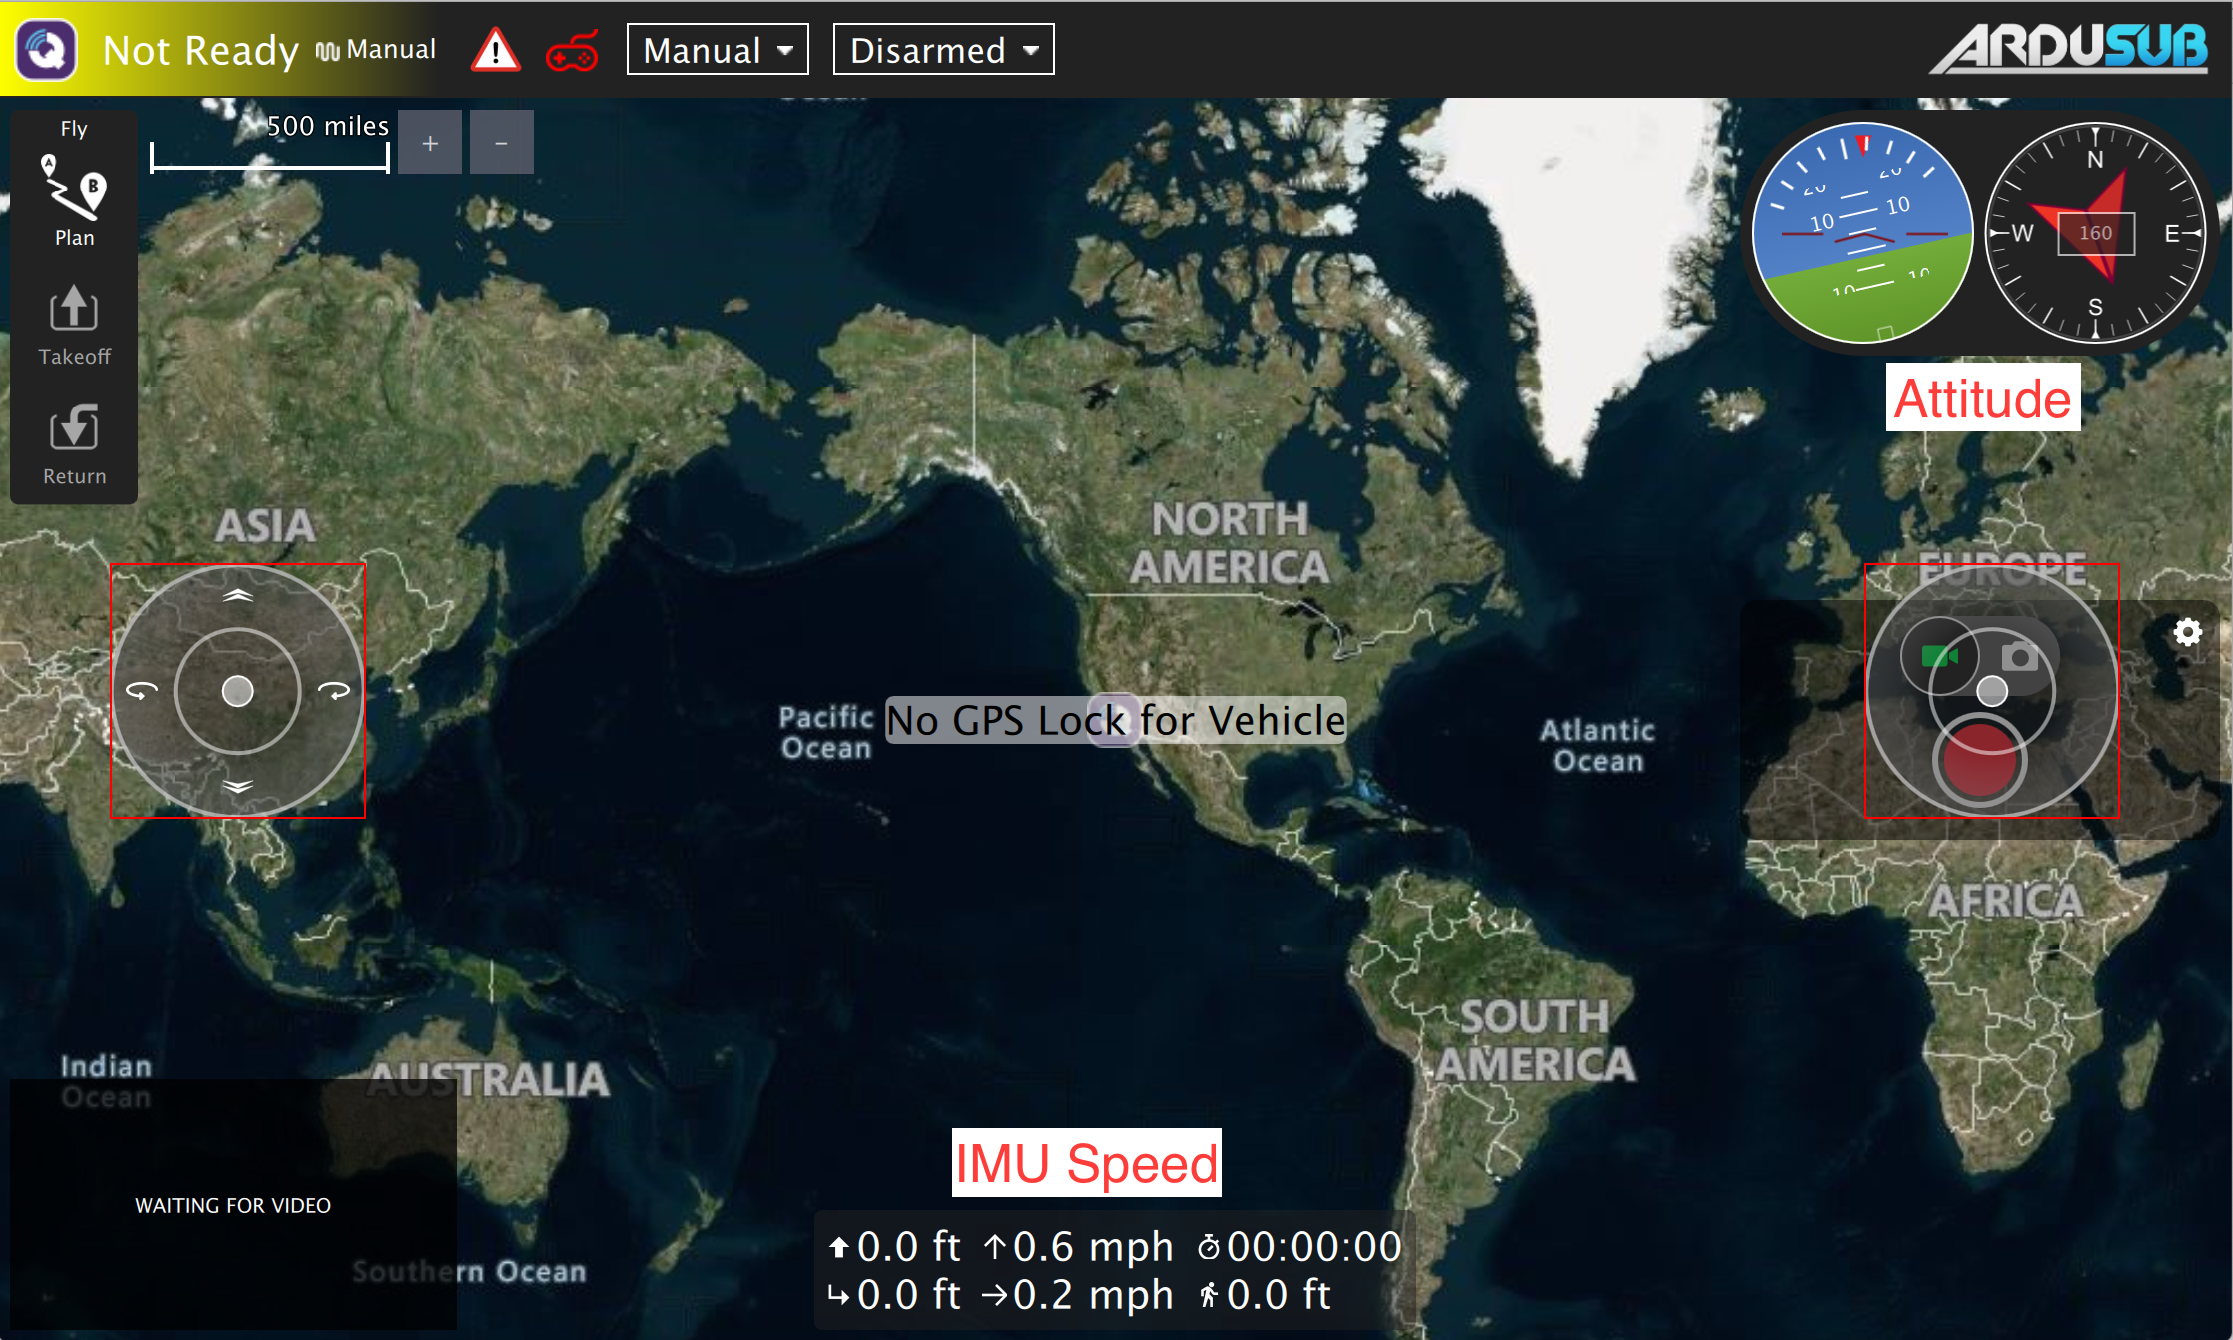This screenshot has width=2233, height=1340.
Task: Click the left virtual joystick center knob
Action: 237,691
